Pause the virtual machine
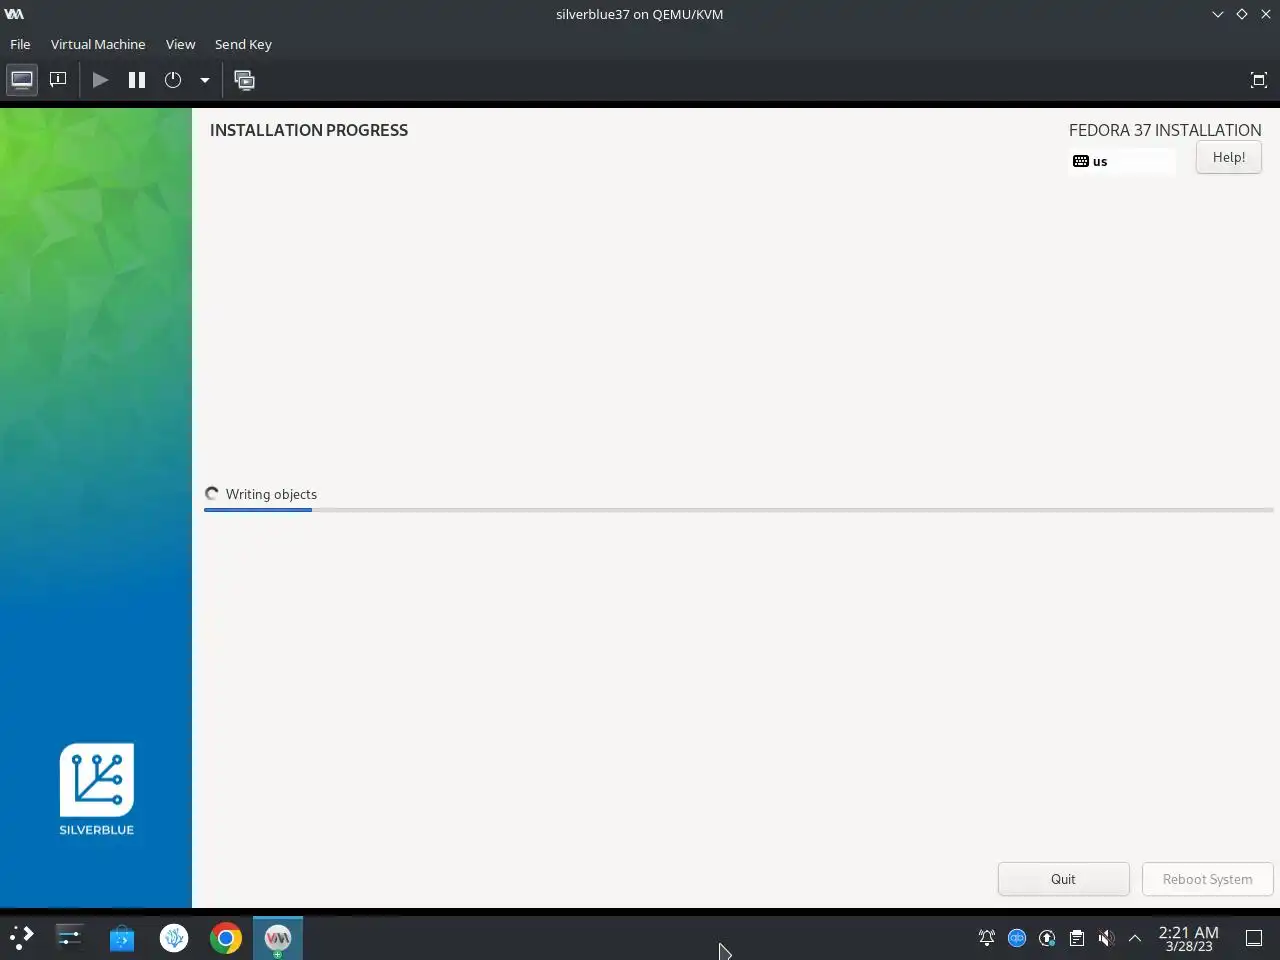Screen dimensions: 1280x960 point(137,80)
